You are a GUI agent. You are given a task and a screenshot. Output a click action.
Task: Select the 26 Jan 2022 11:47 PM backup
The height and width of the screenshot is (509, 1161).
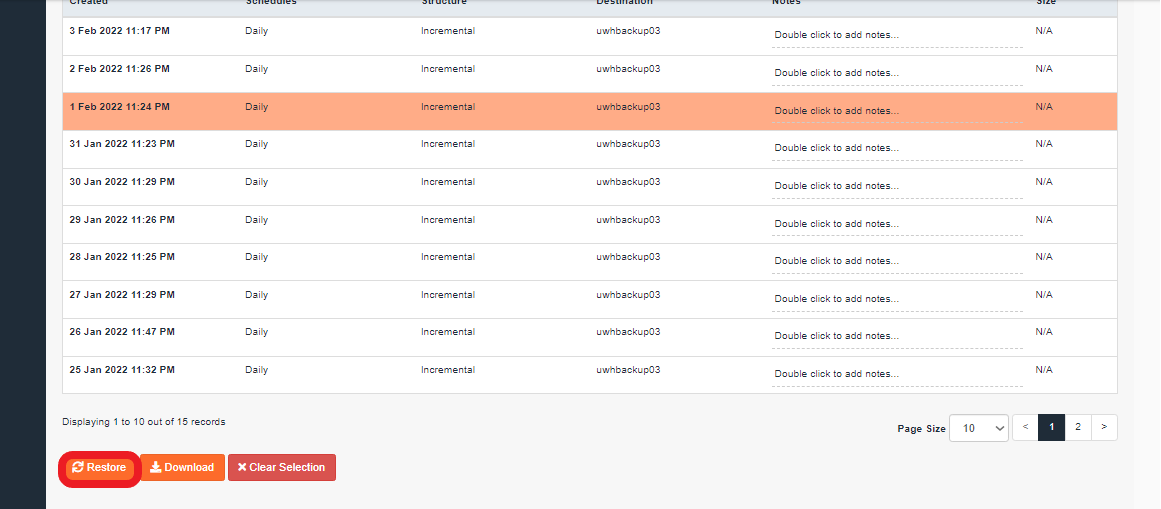pyautogui.click(x=122, y=332)
